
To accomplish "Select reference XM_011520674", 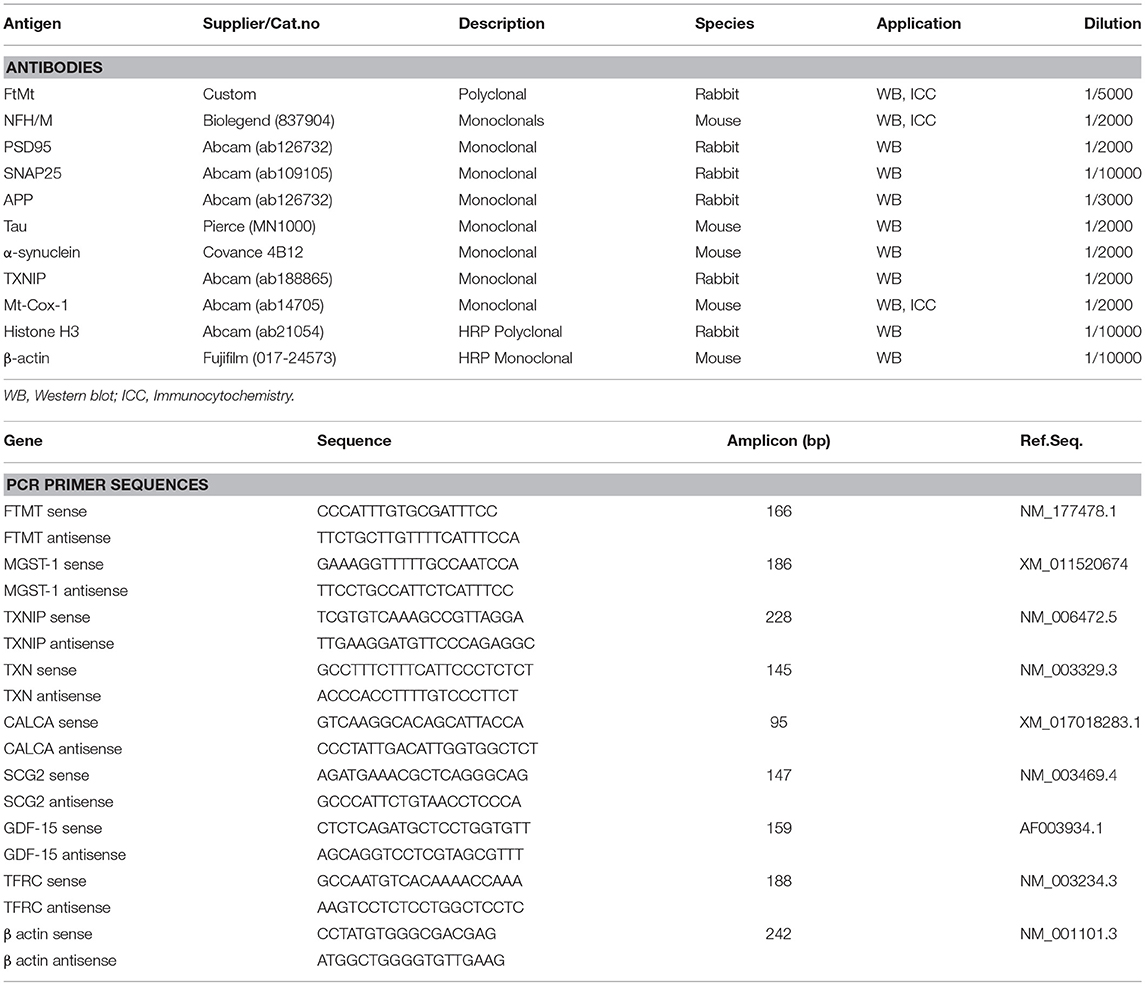I will point(1073,564).
